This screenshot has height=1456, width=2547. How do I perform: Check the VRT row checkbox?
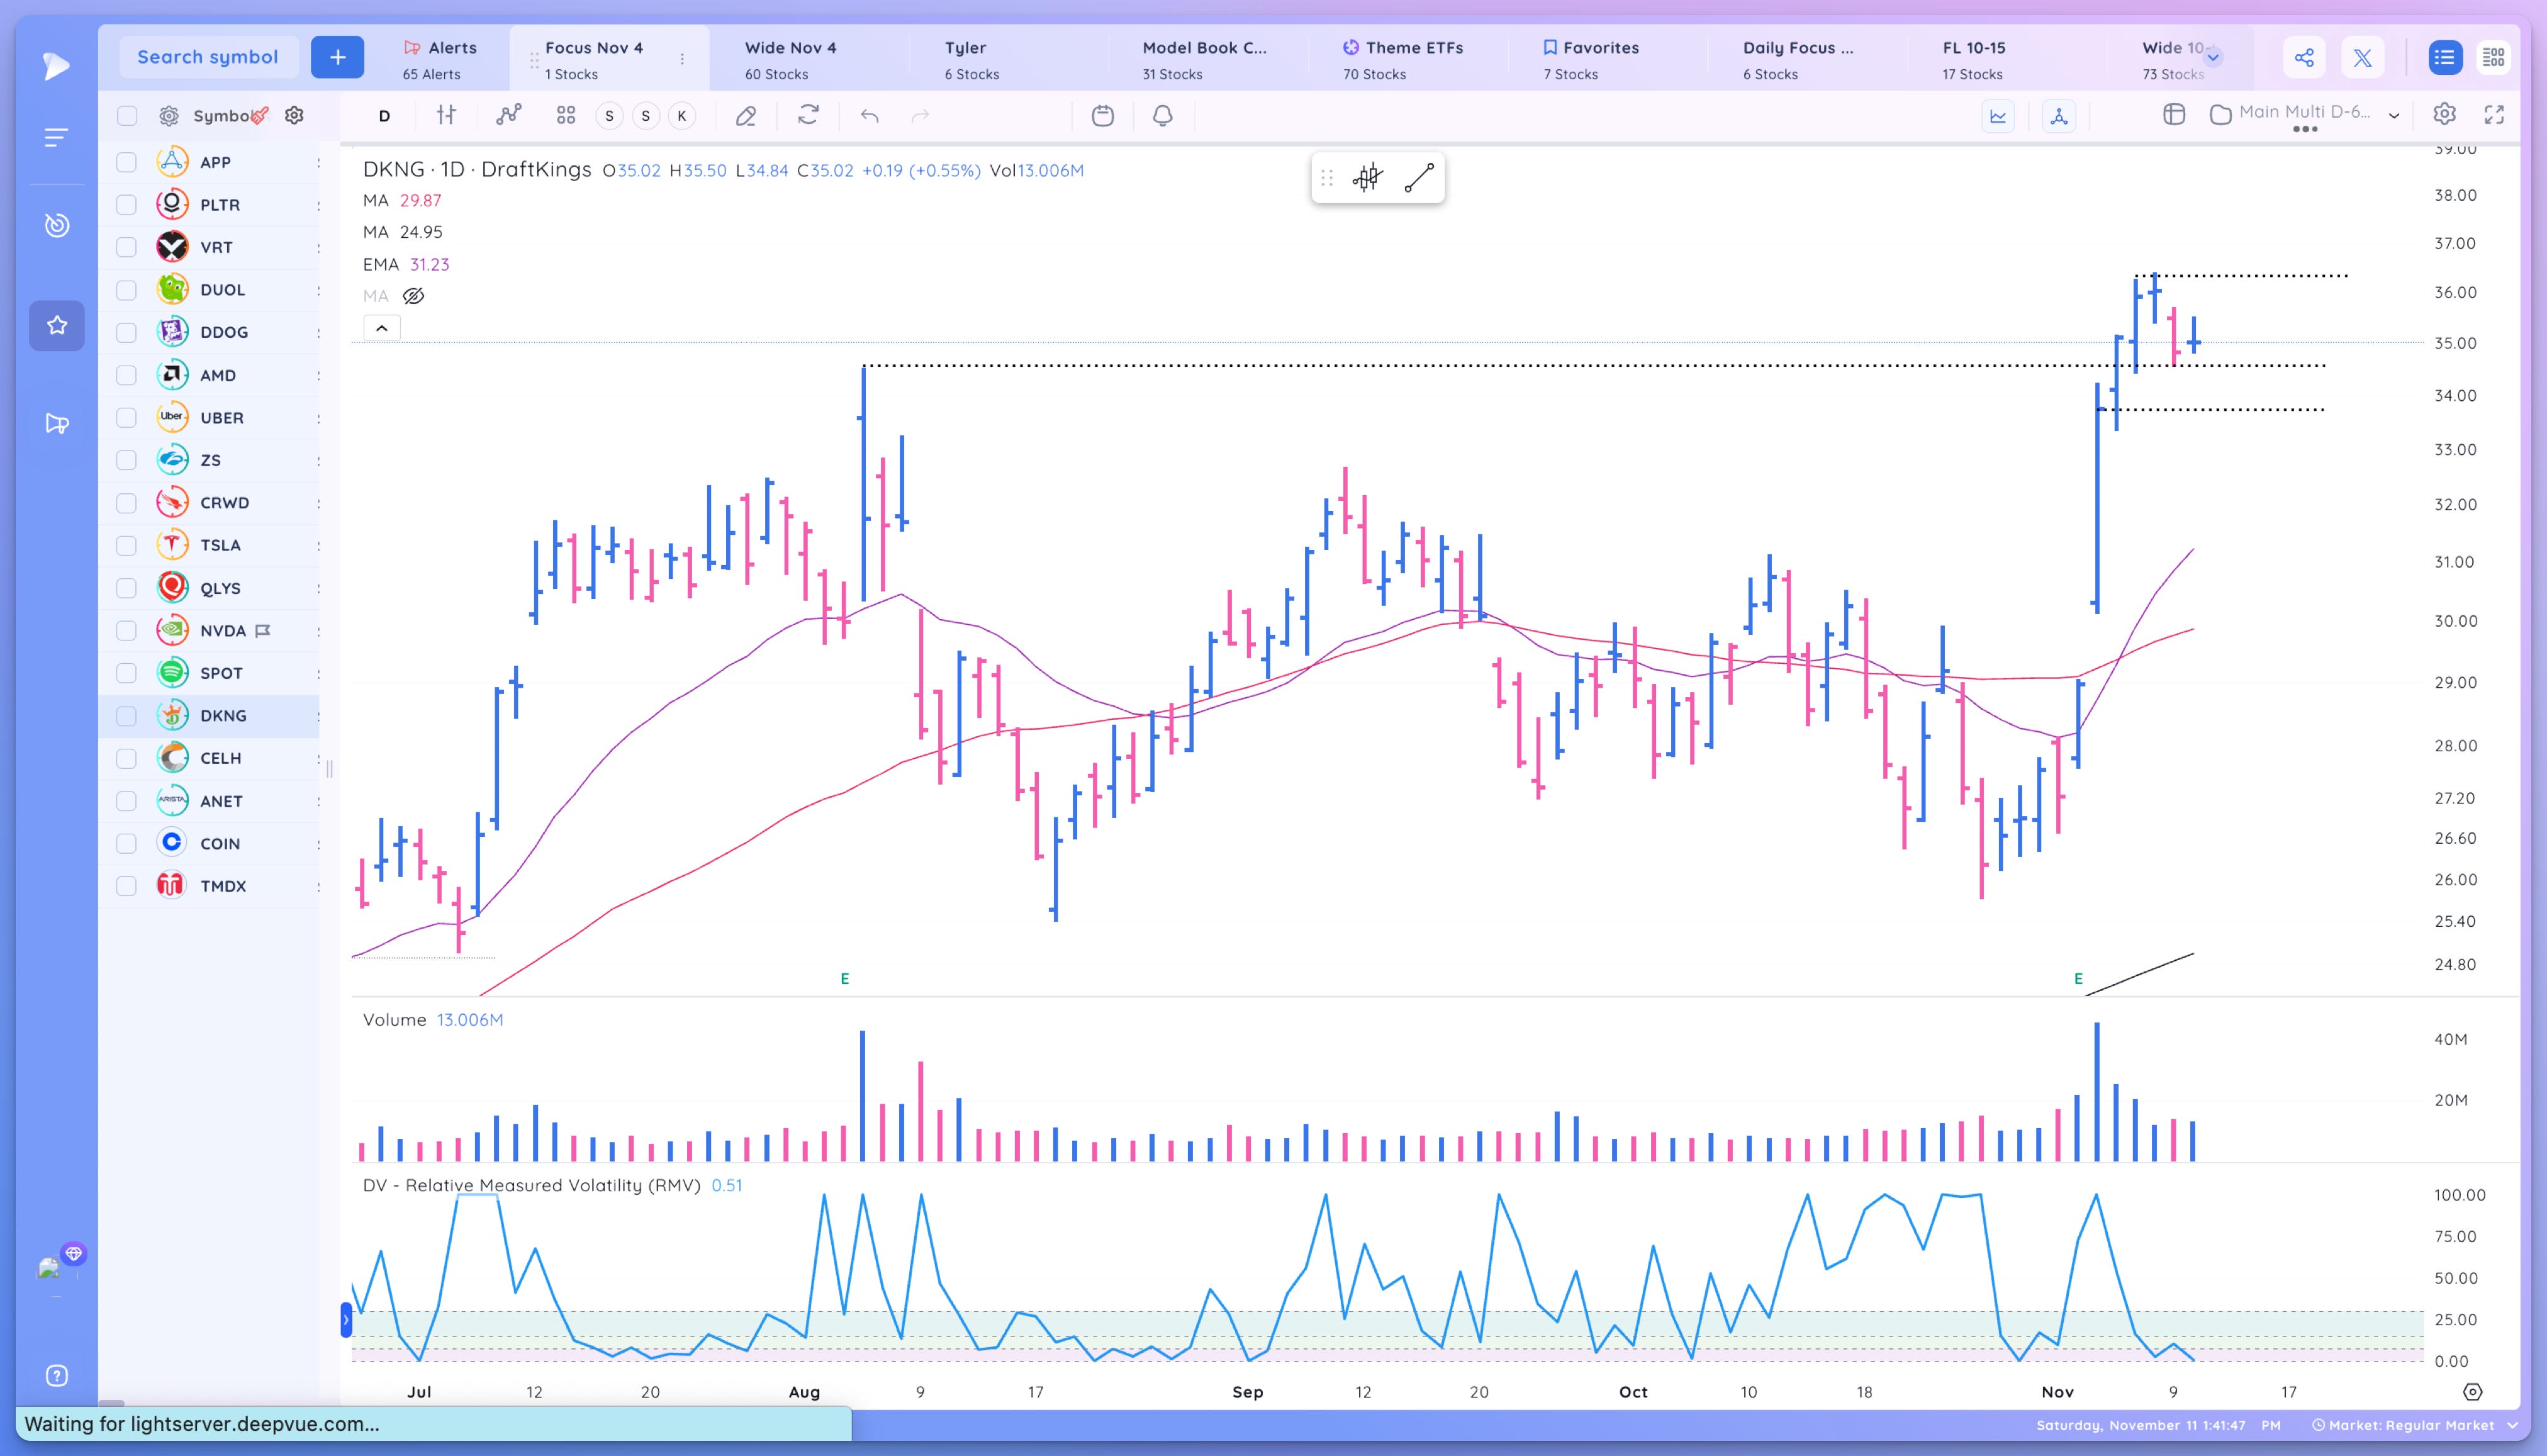point(127,247)
